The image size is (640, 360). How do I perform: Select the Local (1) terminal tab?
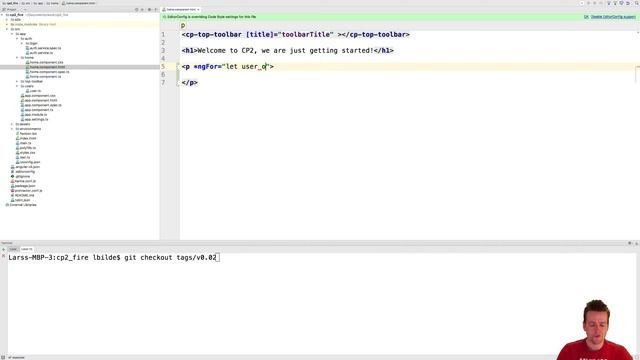tap(27, 249)
